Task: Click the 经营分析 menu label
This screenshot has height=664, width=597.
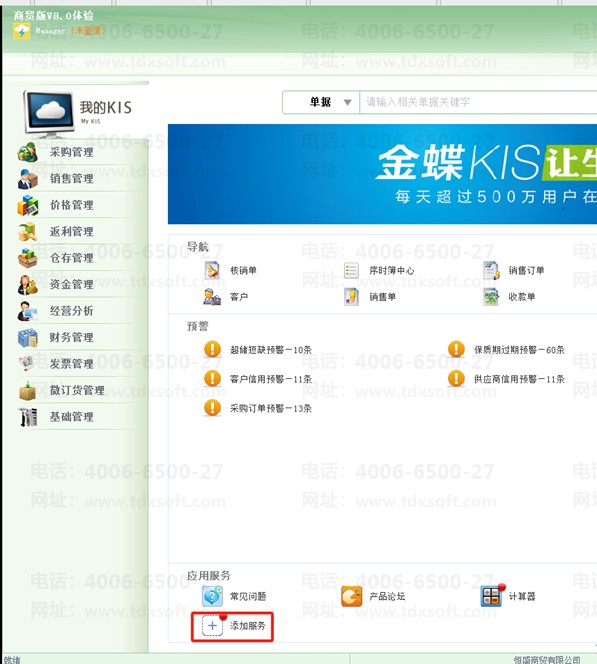Action: point(72,311)
